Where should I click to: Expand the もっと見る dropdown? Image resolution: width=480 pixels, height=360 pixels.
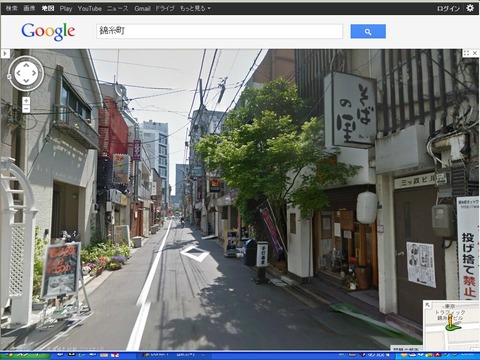pyautogui.click(x=195, y=8)
